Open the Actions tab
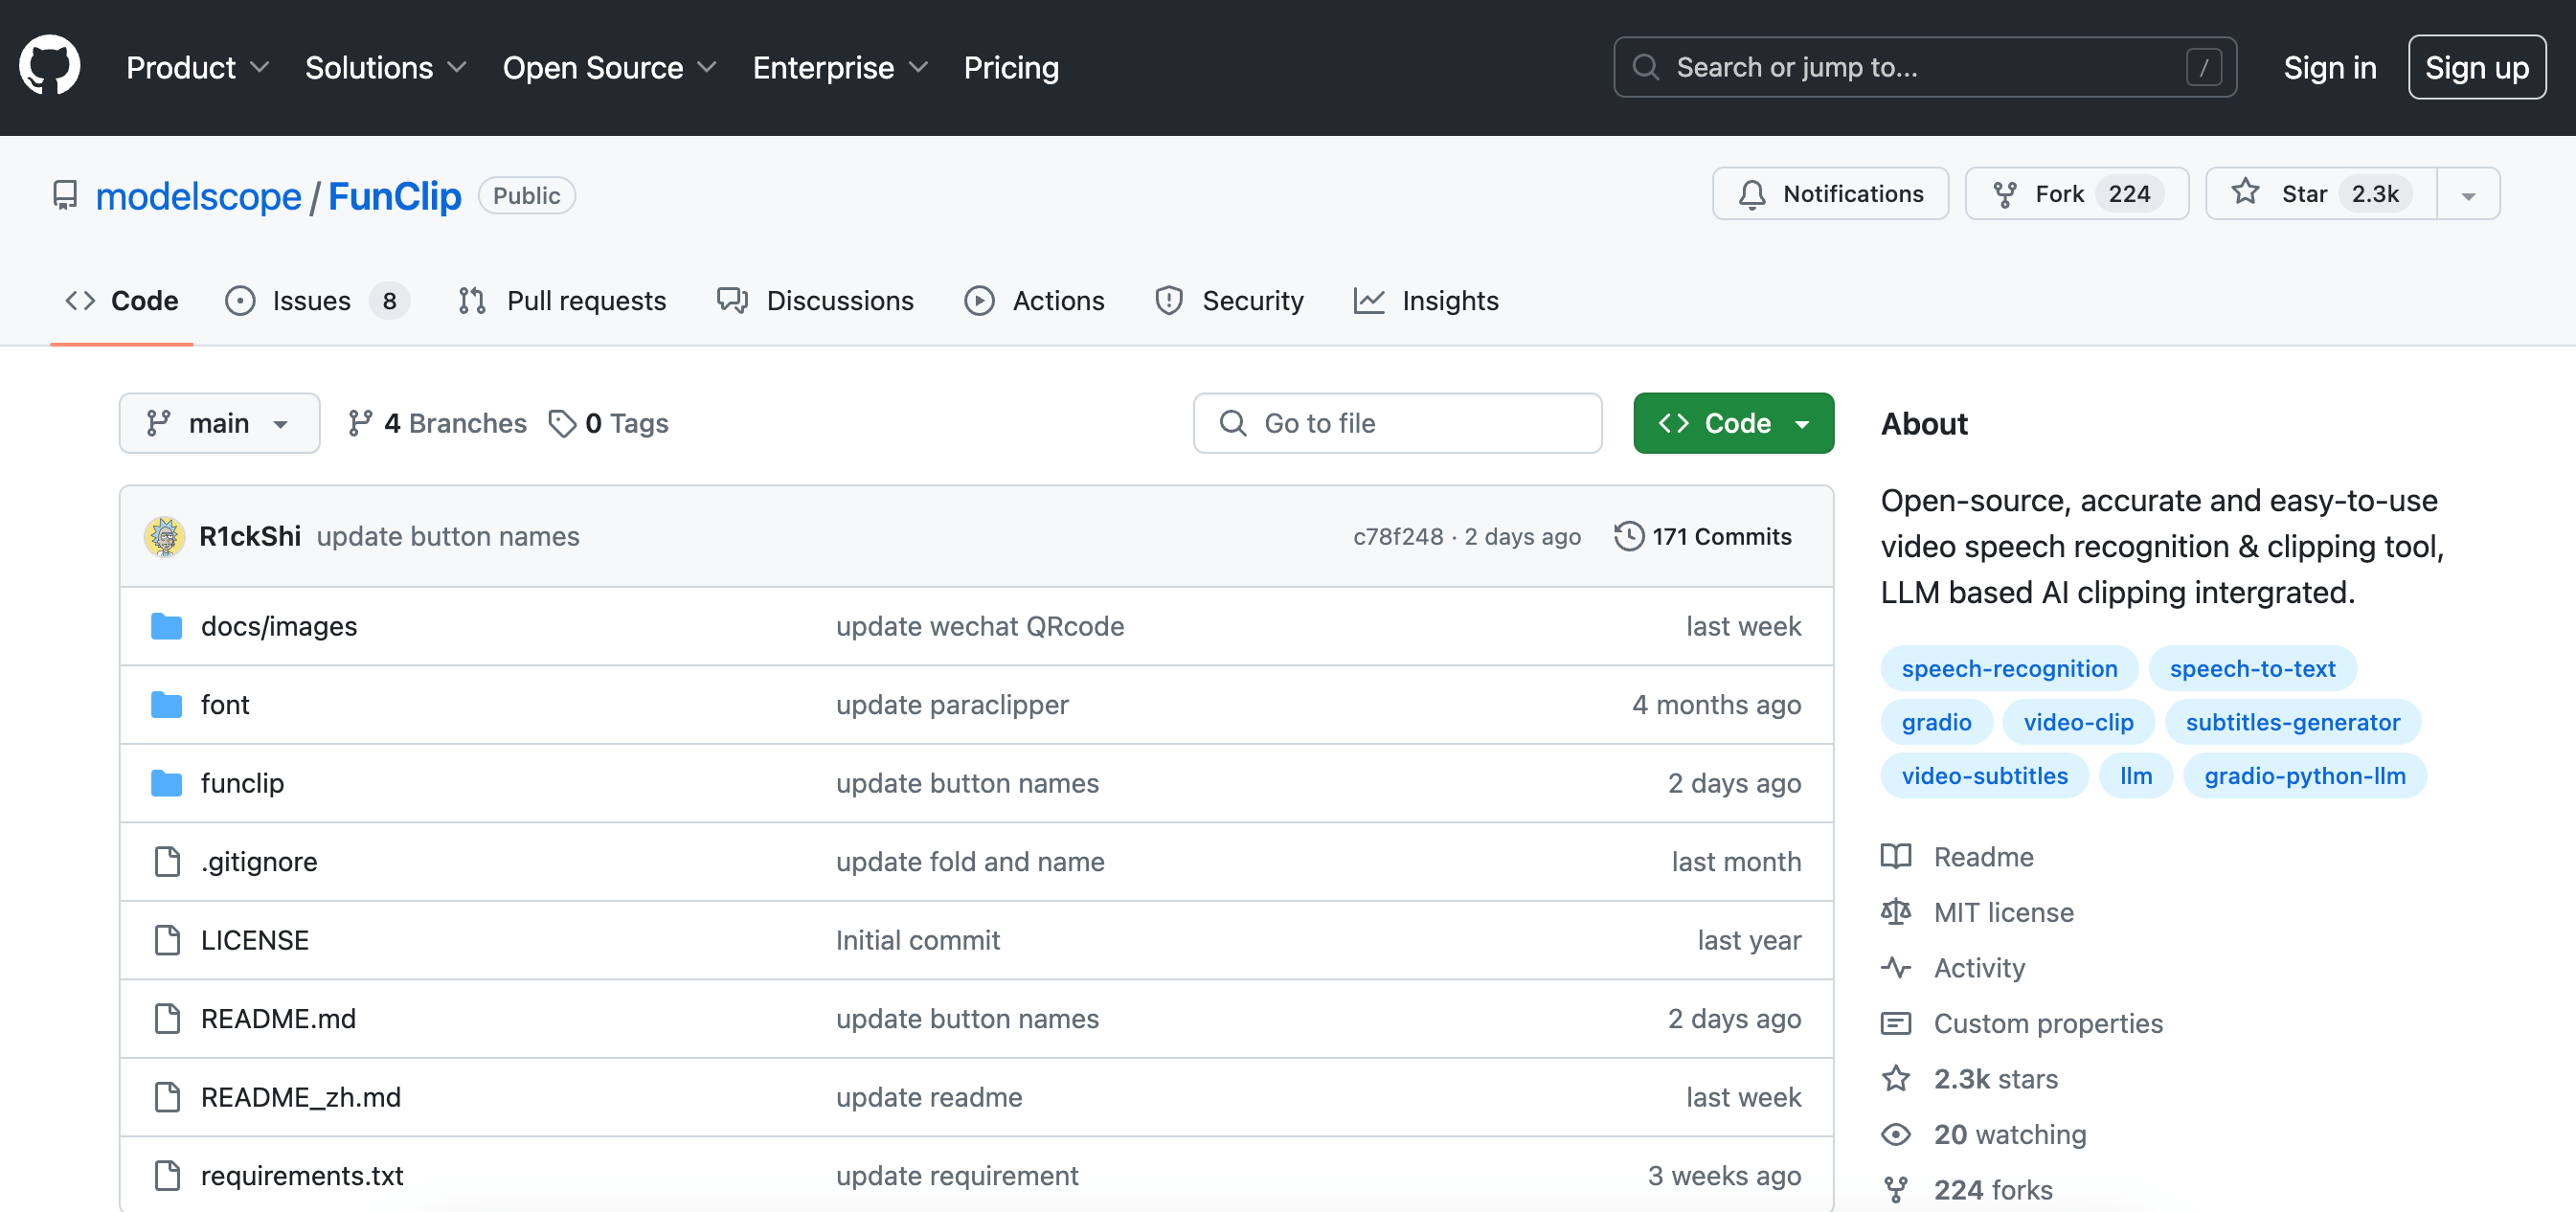The image size is (2576, 1212). (x=1033, y=300)
